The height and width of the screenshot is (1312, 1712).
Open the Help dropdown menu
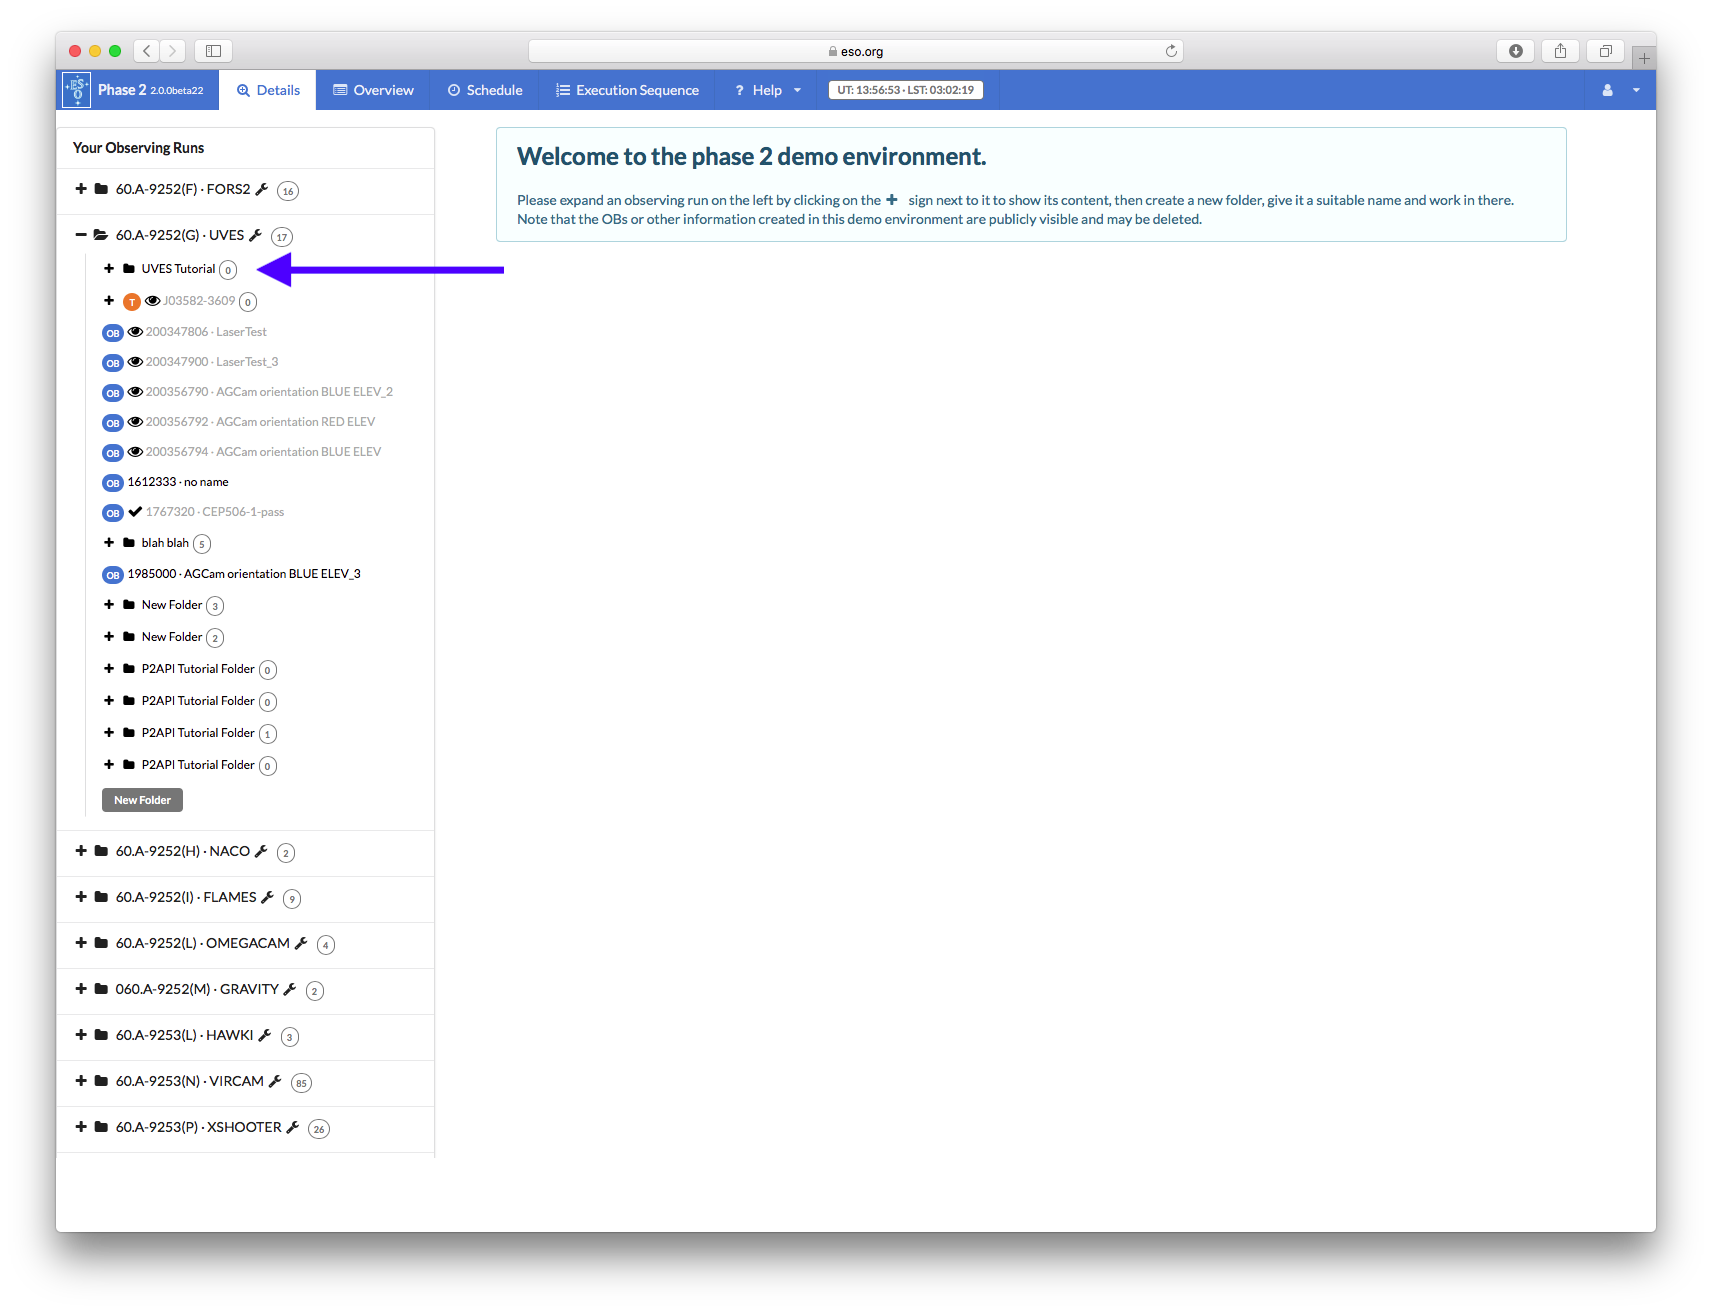click(x=767, y=90)
